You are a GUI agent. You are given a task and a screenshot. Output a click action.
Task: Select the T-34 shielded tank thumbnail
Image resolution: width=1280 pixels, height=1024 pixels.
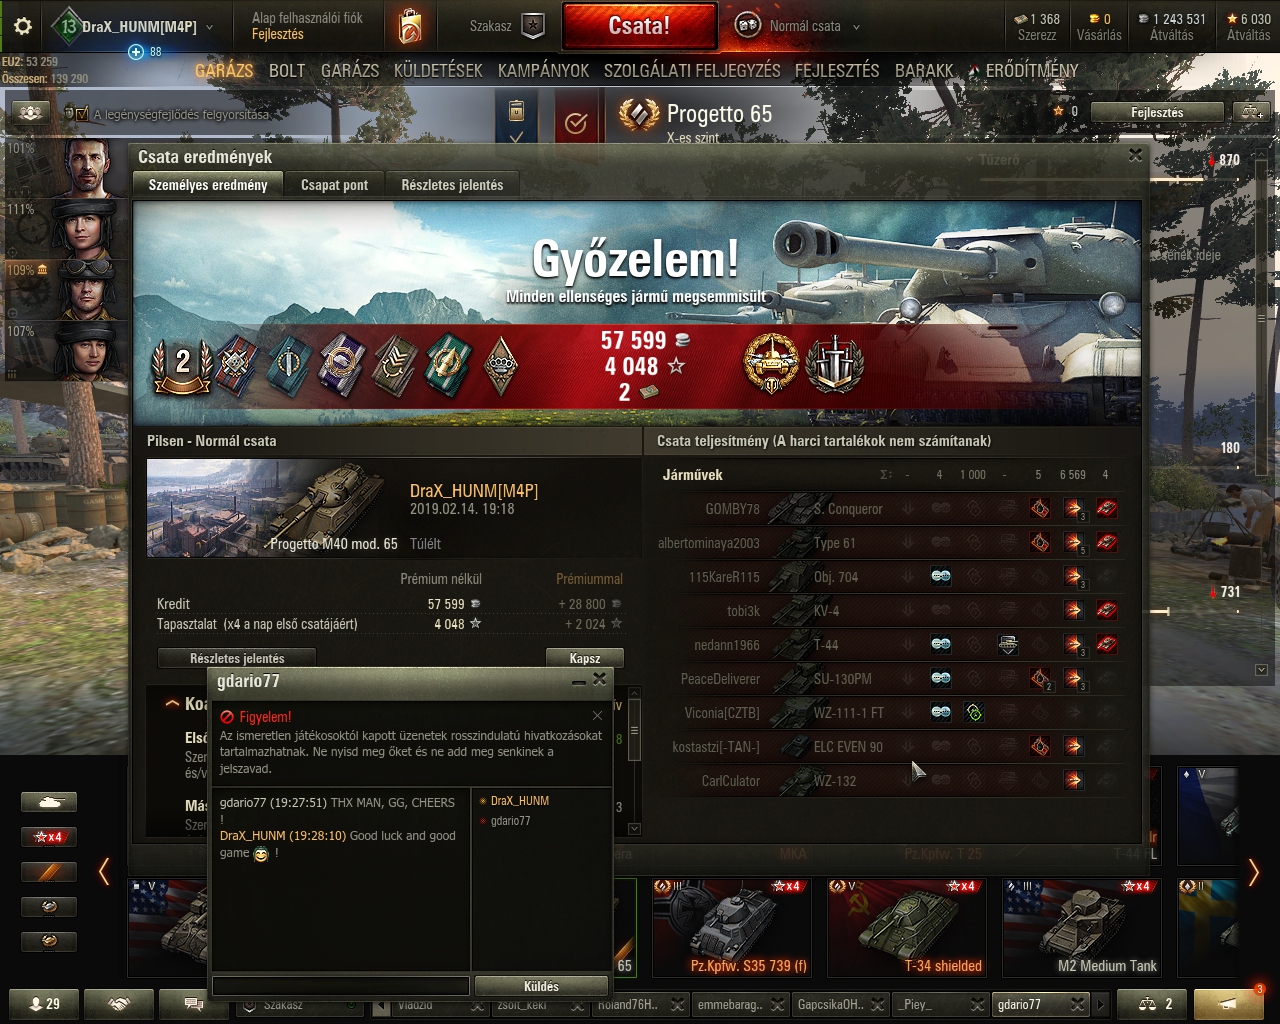click(x=908, y=927)
